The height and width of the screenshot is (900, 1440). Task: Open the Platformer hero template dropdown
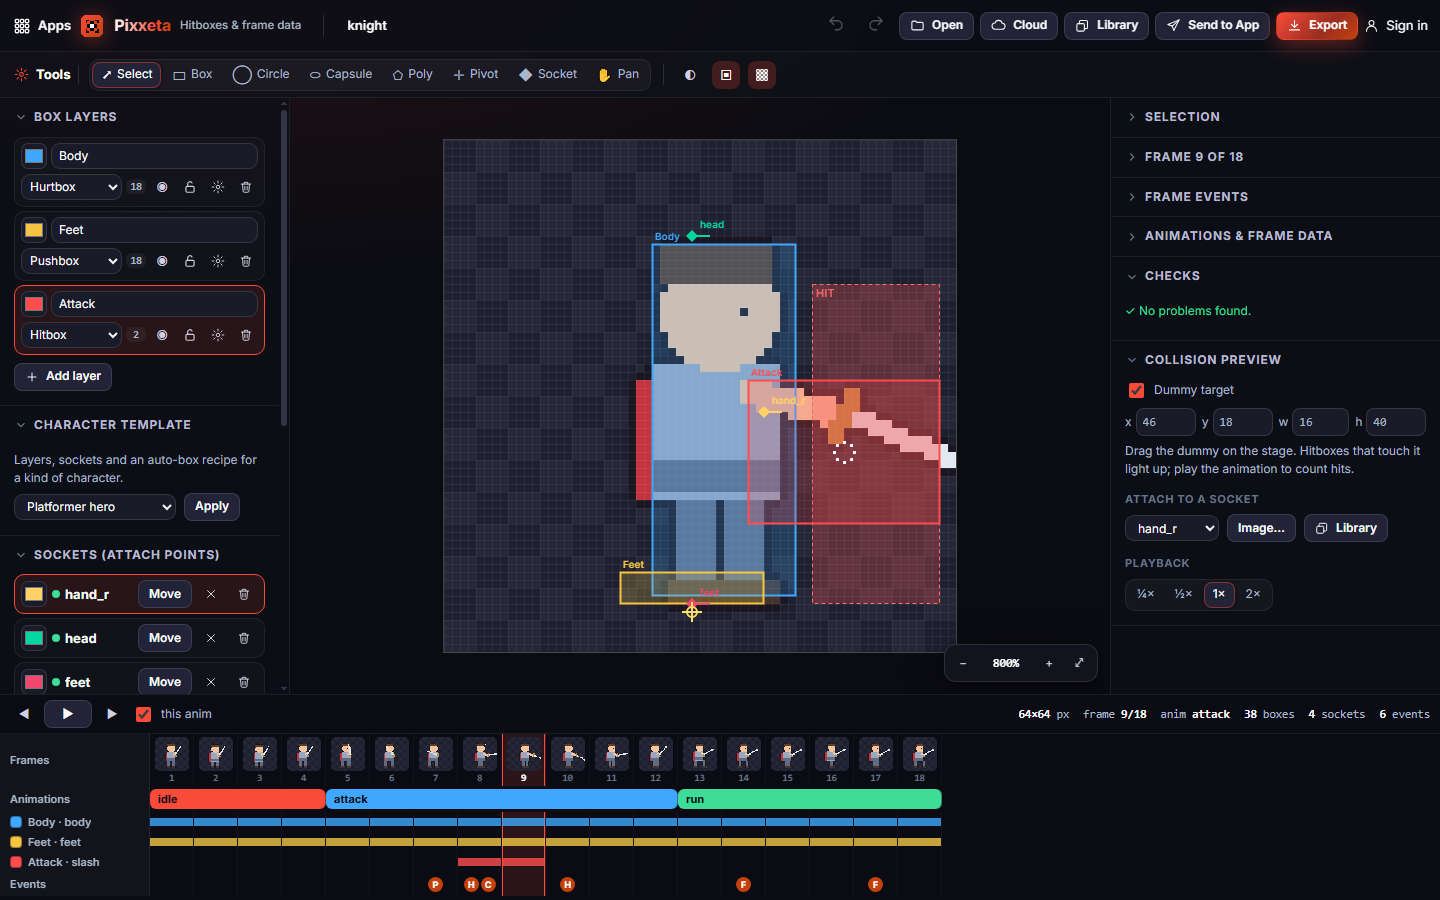[95, 507]
